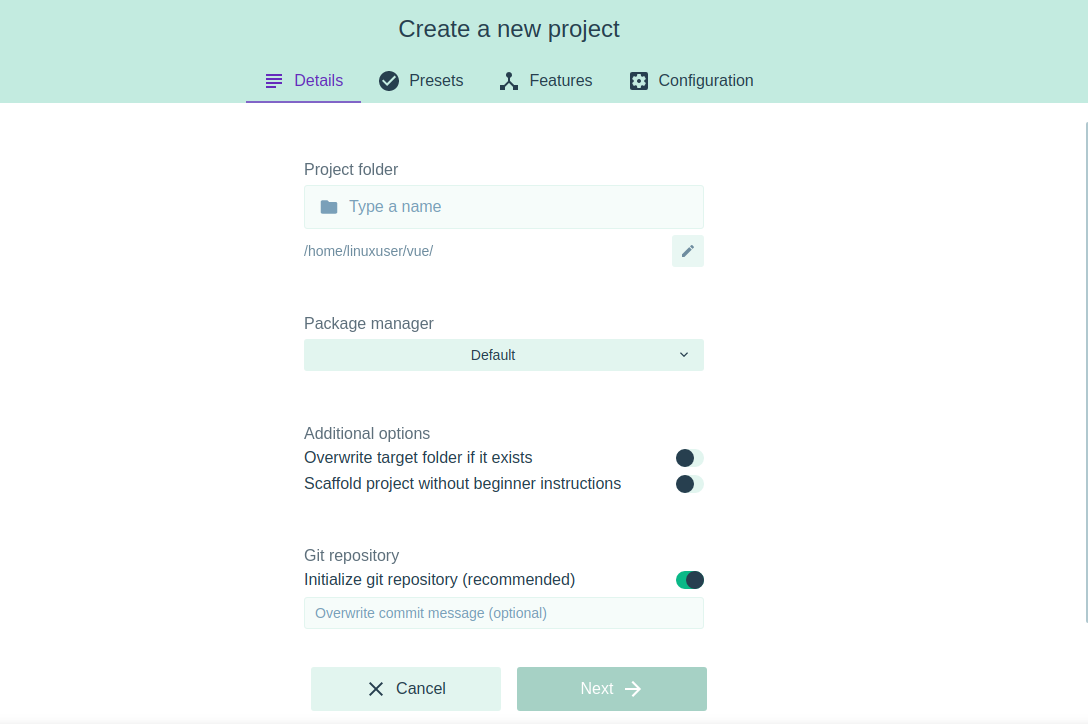Click the X icon on Cancel button
The image size is (1088, 724).
tap(376, 689)
